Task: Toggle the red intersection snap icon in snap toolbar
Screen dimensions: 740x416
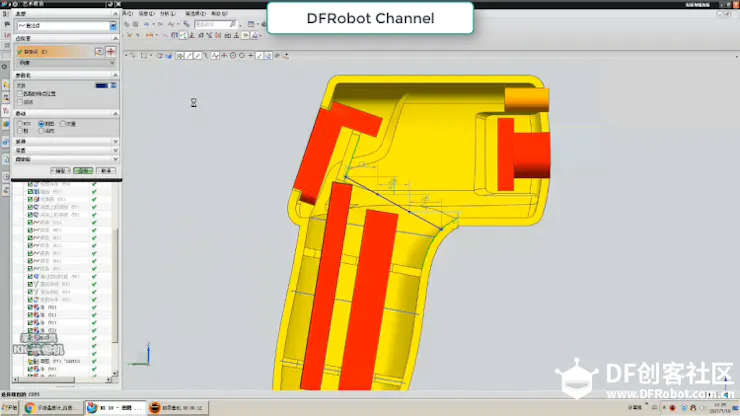Action: click(224, 56)
